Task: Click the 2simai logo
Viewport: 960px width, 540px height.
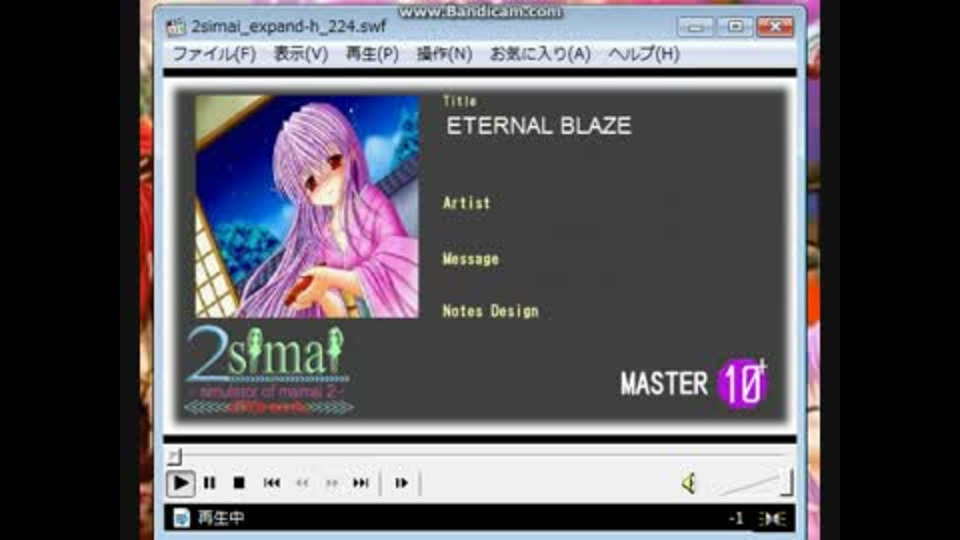Action: click(269, 370)
